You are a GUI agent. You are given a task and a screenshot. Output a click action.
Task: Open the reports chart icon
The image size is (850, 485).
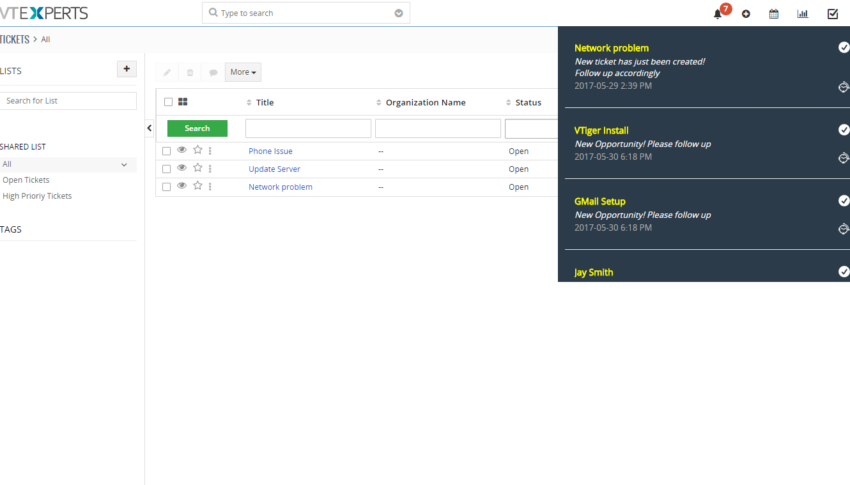pos(802,14)
